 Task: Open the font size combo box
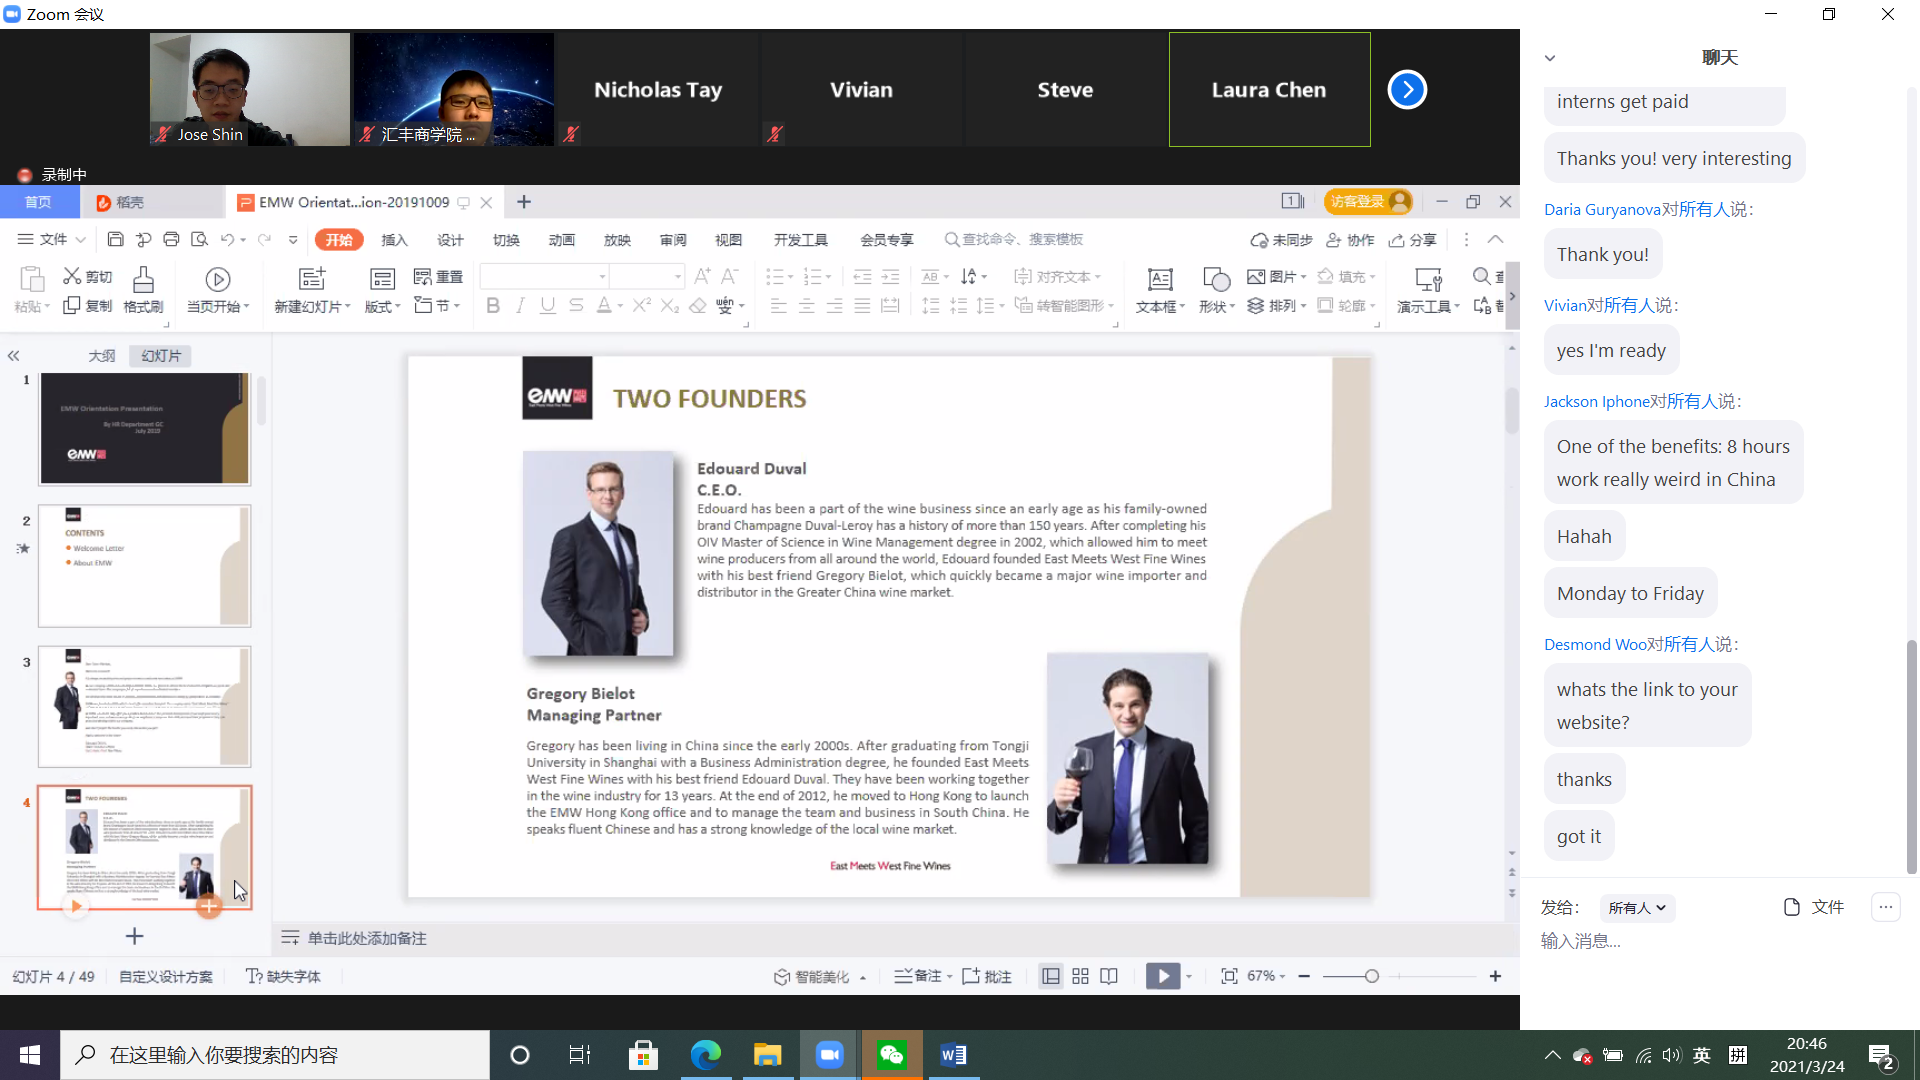648,276
